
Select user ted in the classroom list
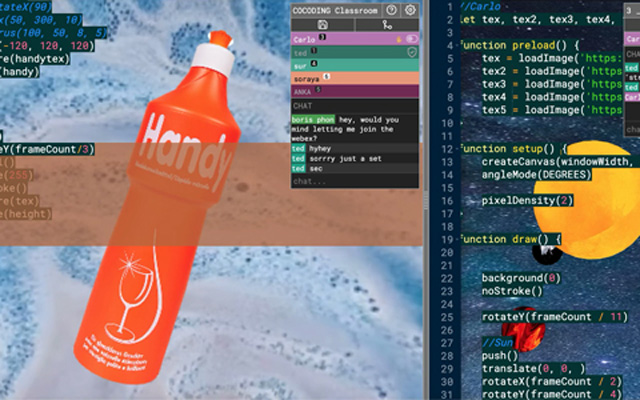299,51
